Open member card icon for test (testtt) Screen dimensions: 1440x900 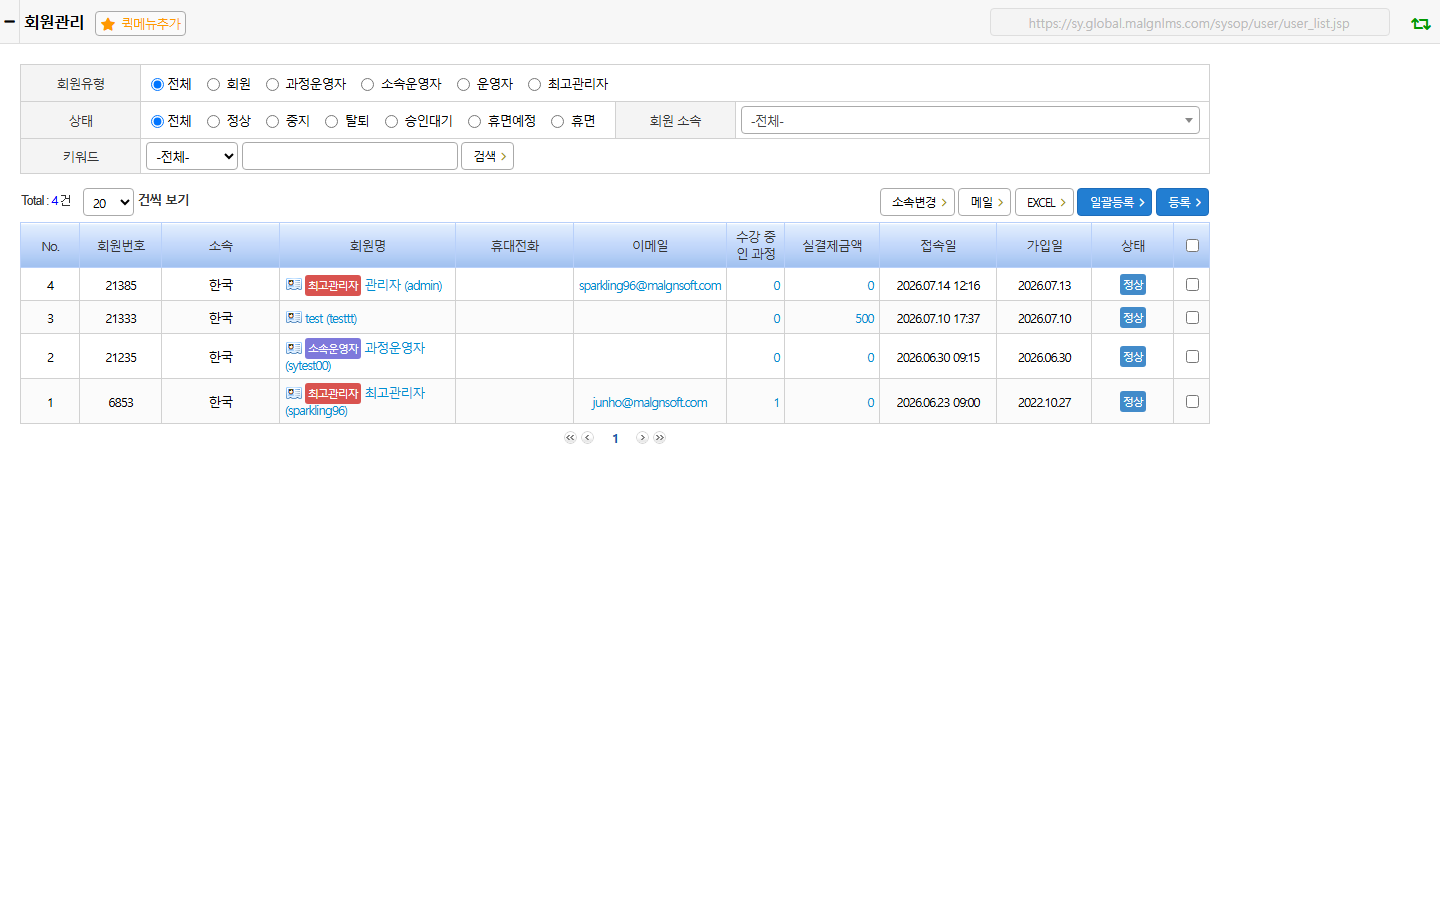point(293,318)
